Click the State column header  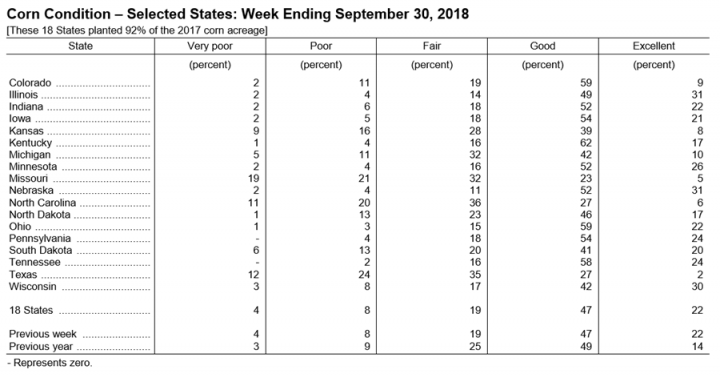[x=80, y=46]
